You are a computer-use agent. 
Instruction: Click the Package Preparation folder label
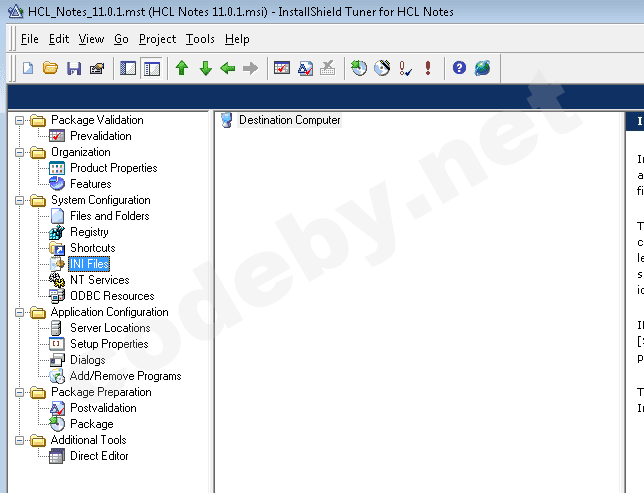101,392
